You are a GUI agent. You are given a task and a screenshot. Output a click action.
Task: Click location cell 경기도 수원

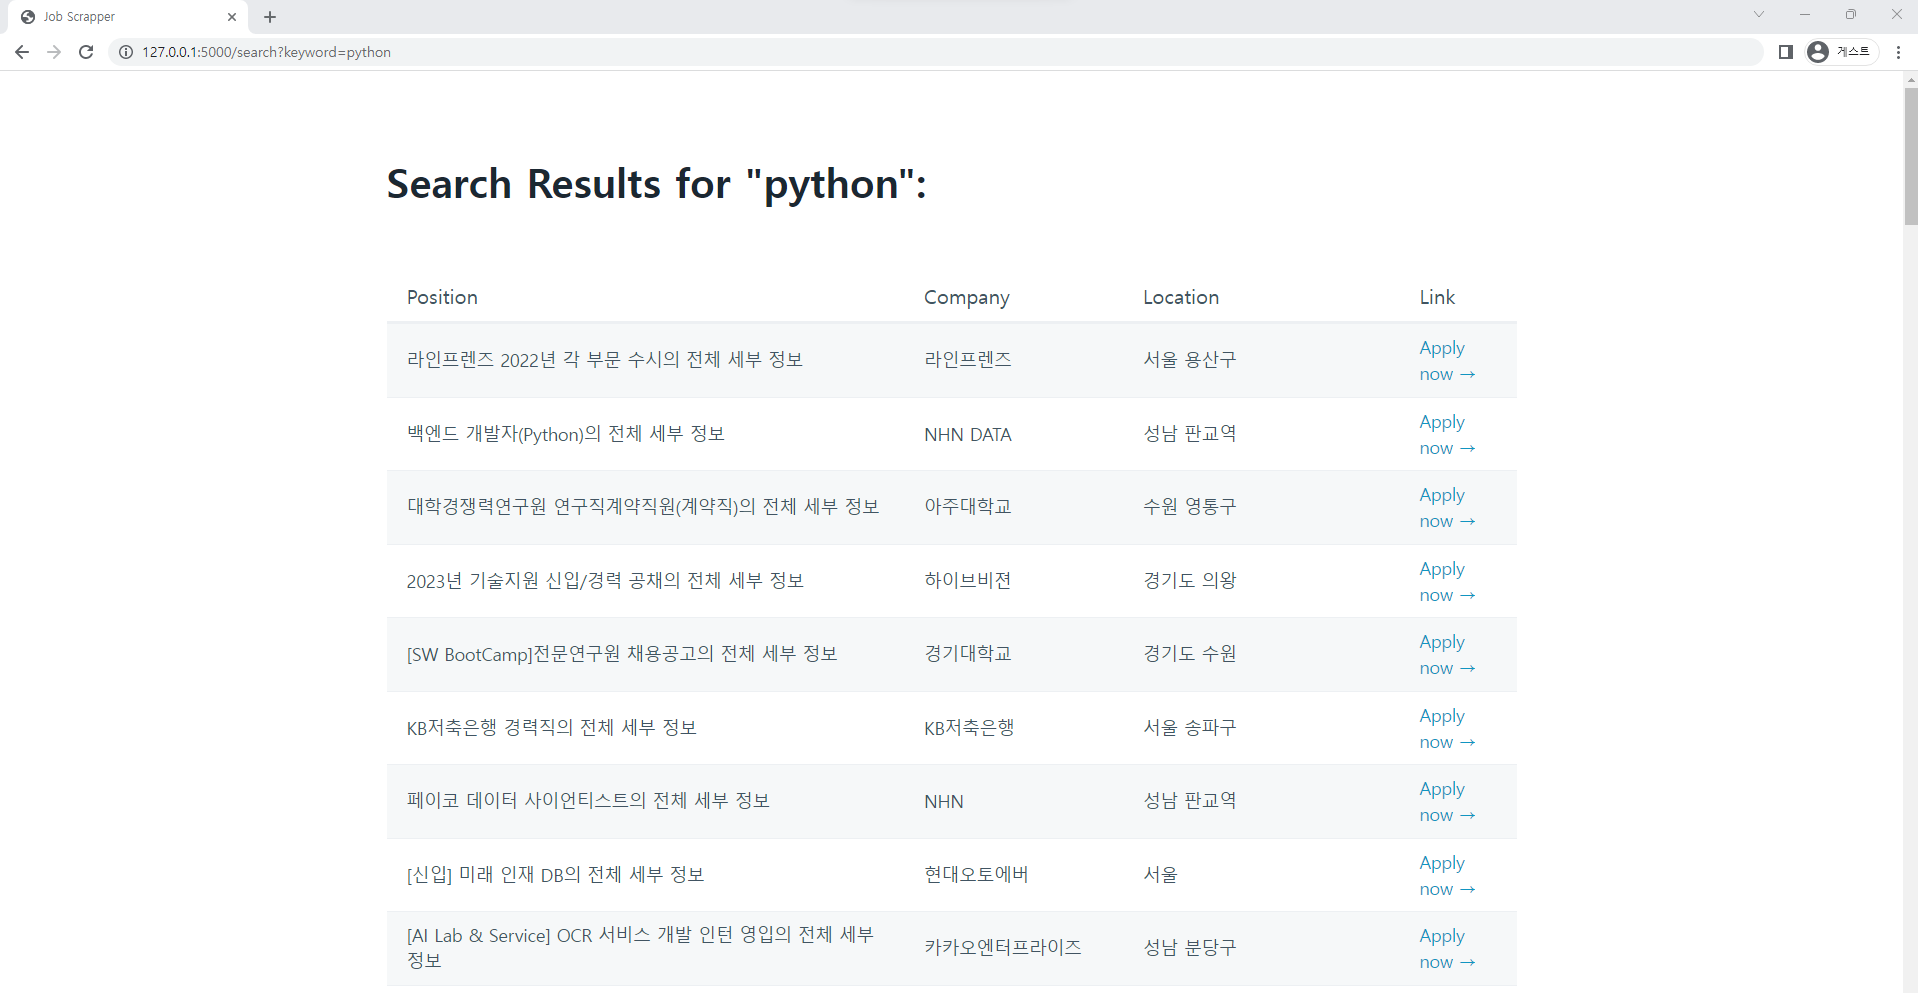[x=1189, y=654]
